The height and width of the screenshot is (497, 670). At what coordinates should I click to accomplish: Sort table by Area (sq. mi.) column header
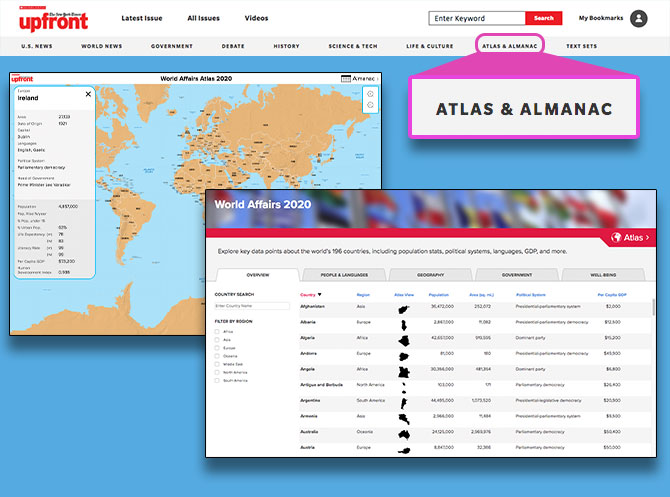coord(481,295)
